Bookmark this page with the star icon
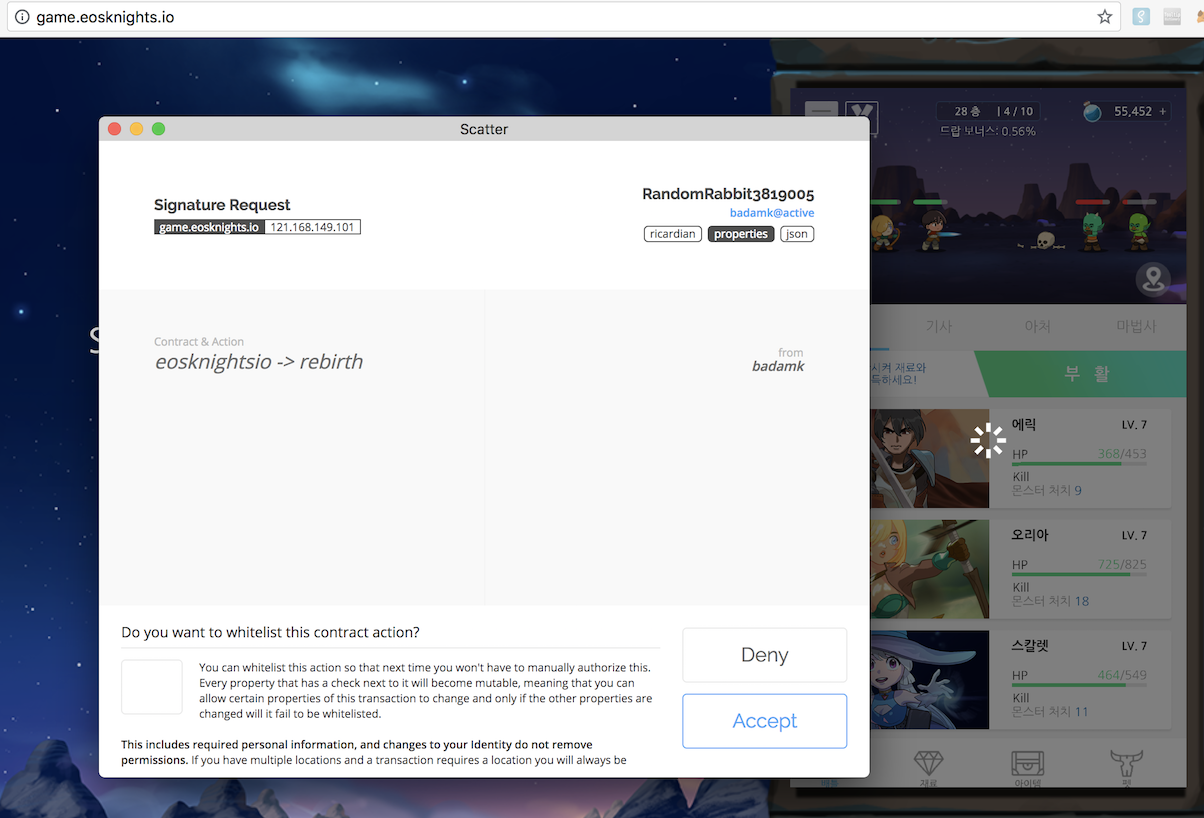 pos(1105,17)
